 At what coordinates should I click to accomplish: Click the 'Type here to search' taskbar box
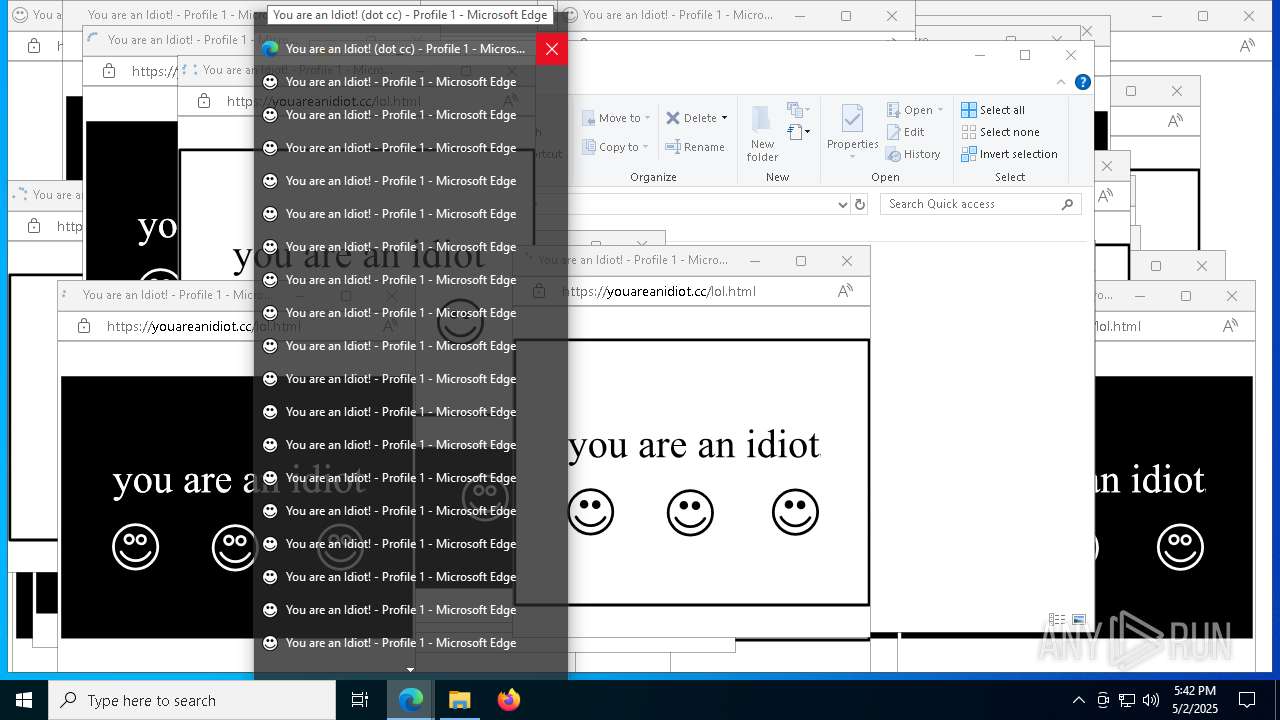tap(192, 700)
